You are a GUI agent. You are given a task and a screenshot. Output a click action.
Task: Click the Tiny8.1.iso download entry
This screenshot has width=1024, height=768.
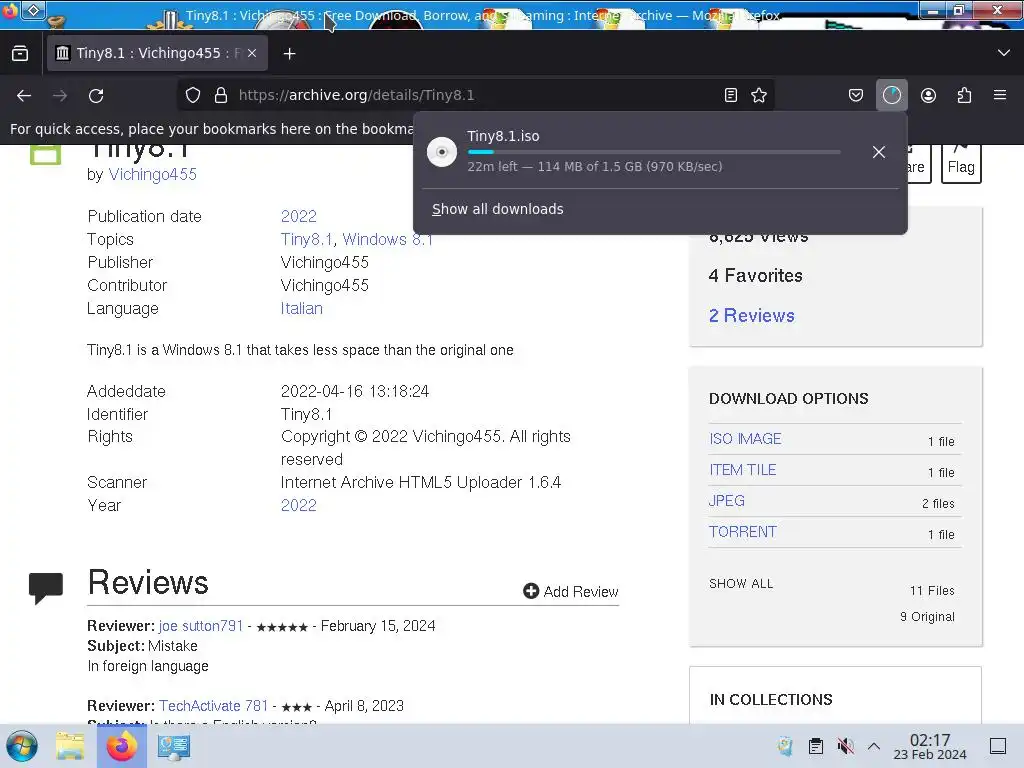(x=660, y=152)
